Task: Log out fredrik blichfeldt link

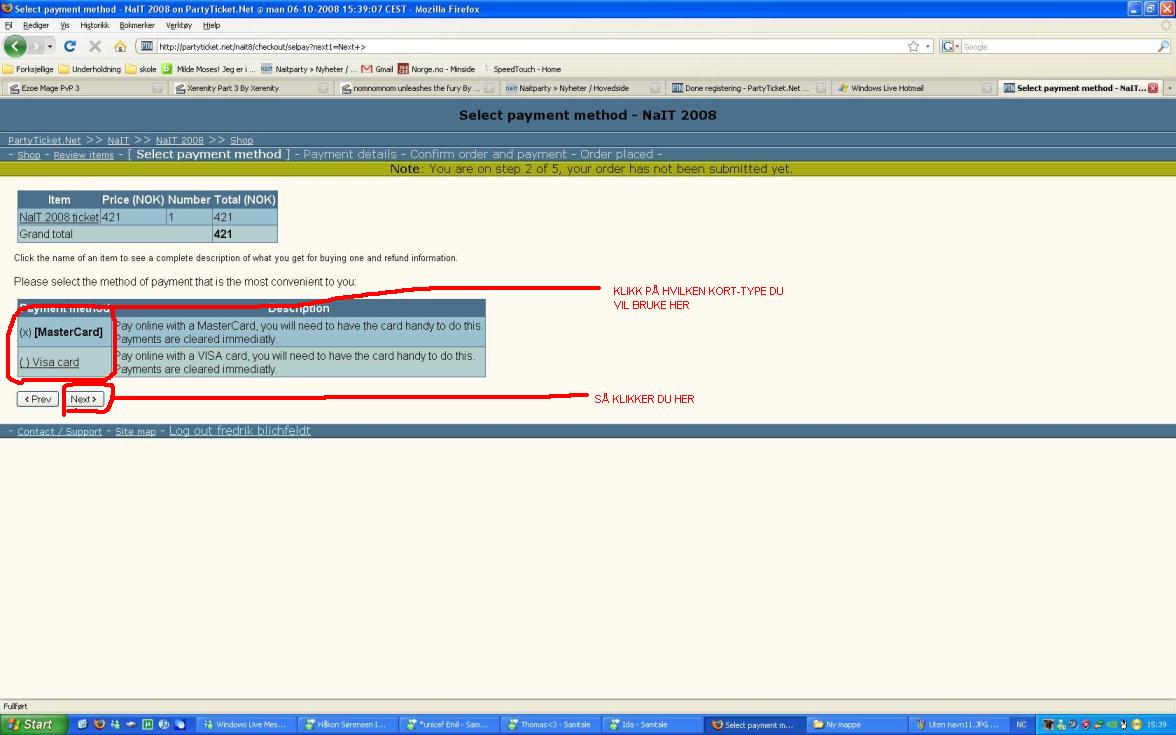Action: pos(239,430)
